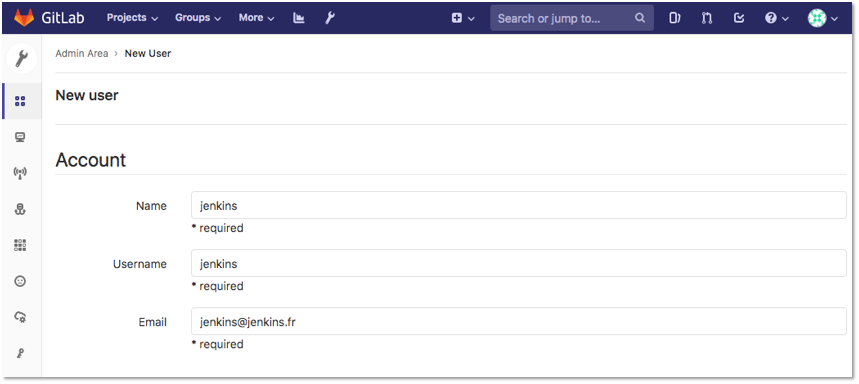Click the Email field label
The width and height of the screenshot is (859, 384).
point(153,322)
